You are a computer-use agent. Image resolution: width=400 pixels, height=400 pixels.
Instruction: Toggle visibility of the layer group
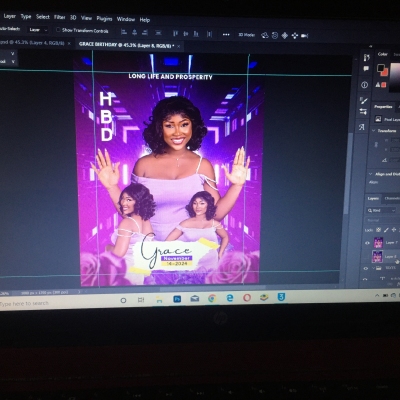coord(366,268)
